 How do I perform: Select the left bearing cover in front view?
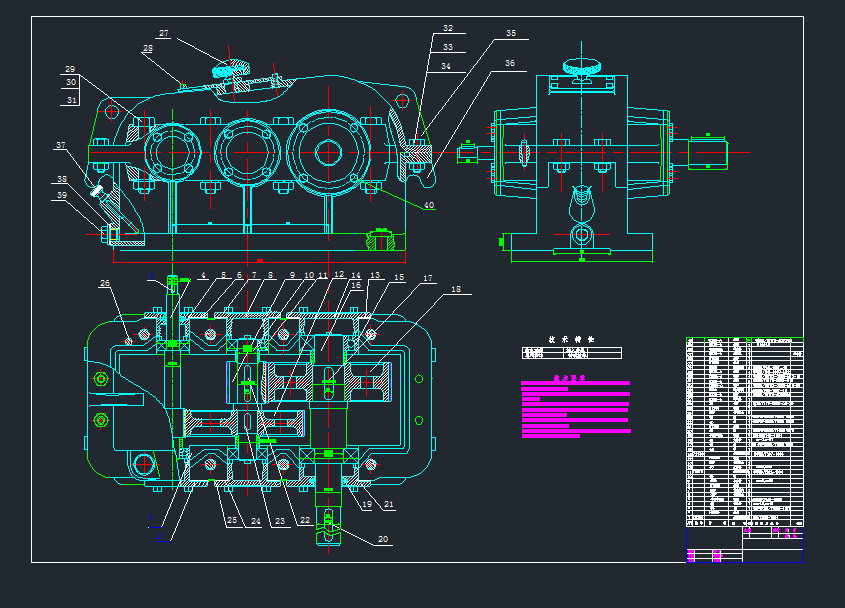coord(172,153)
